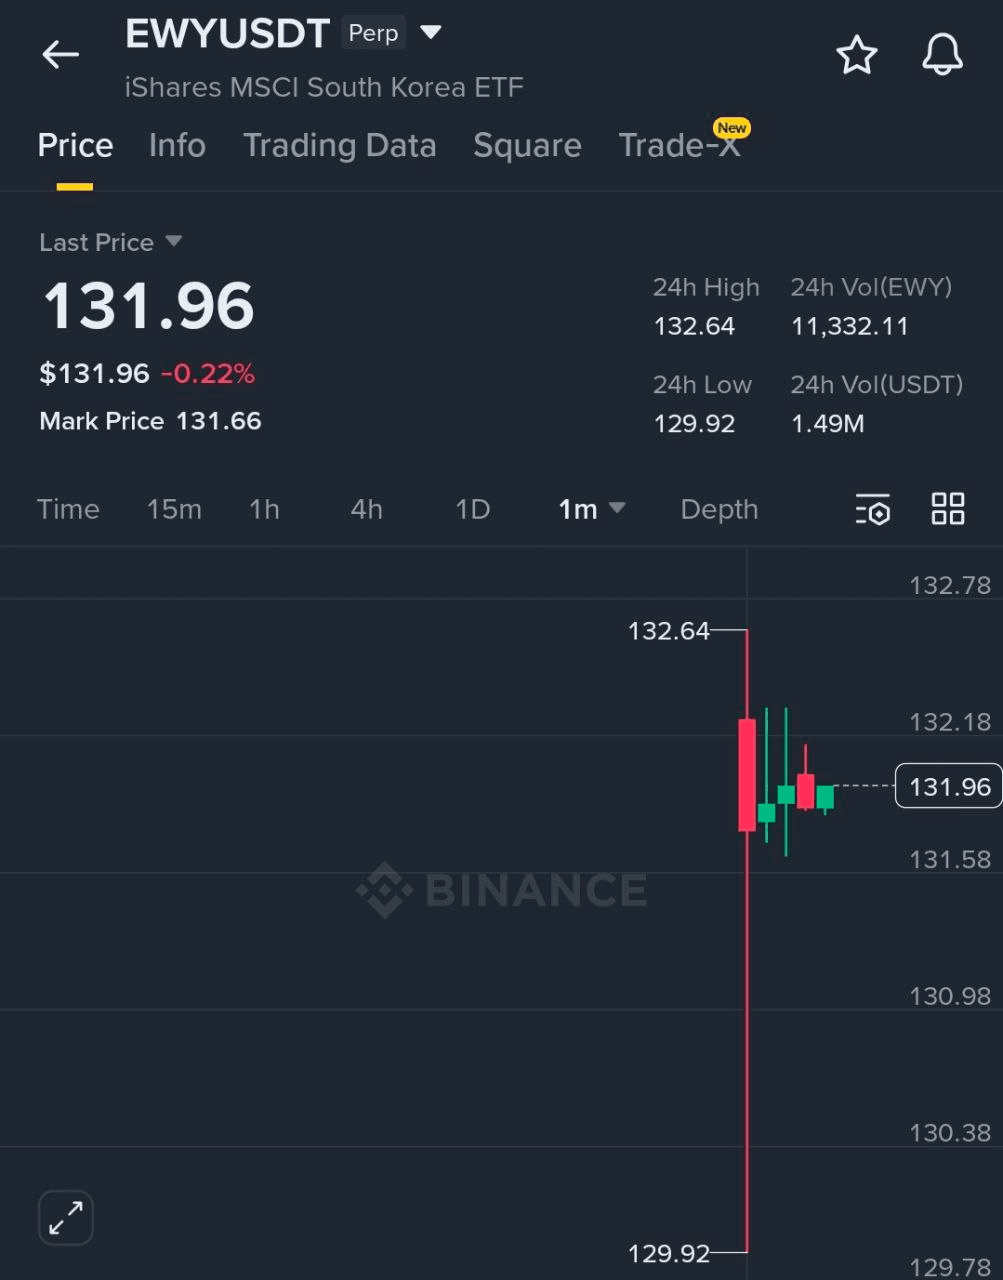Expand chart to fullscreen
Image resolution: width=1003 pixels, height=1280 pixels.
[x=66, y=1217]
